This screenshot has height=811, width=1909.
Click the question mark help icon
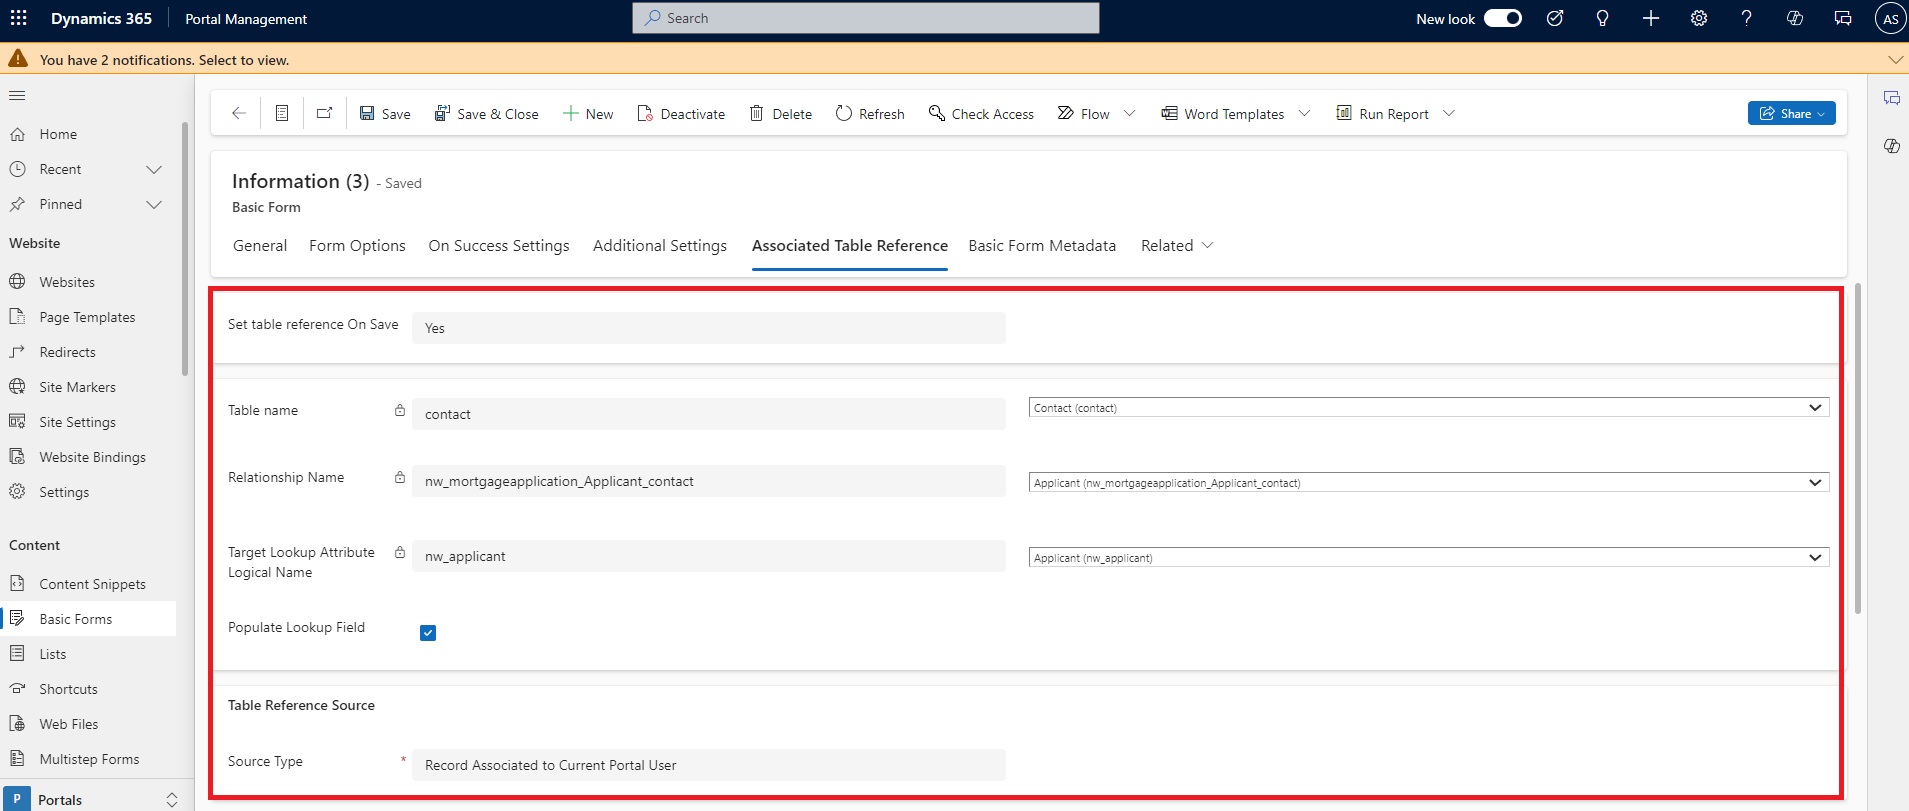1746,18
